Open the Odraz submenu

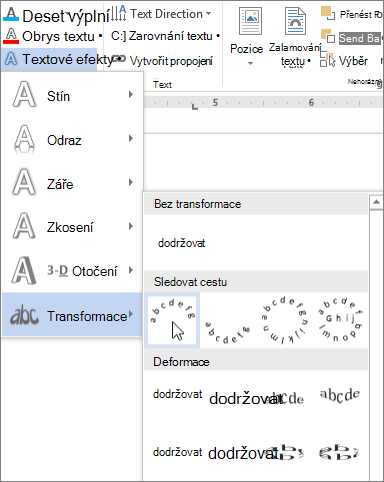point(72,140)
